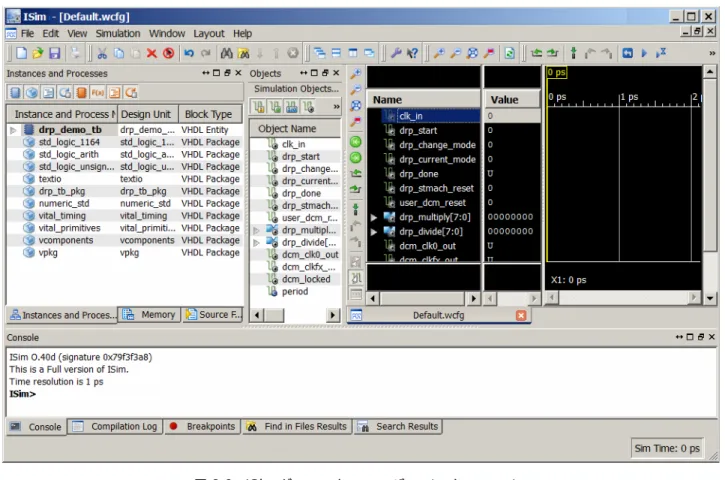Click the Object Name column header

click(295, 129)
